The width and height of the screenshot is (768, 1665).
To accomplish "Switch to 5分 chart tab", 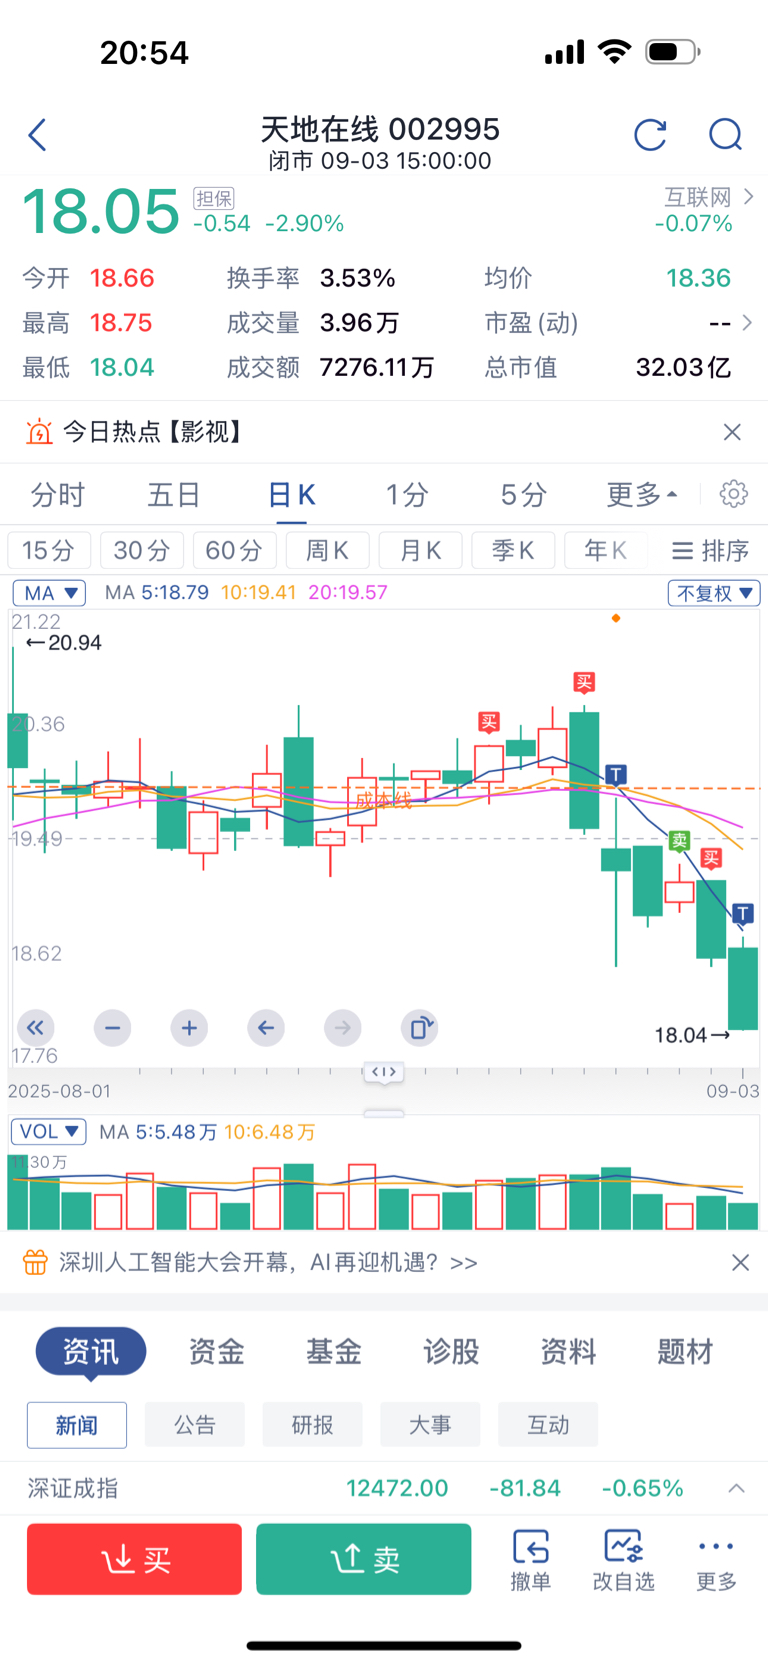I will coord(523,494).
